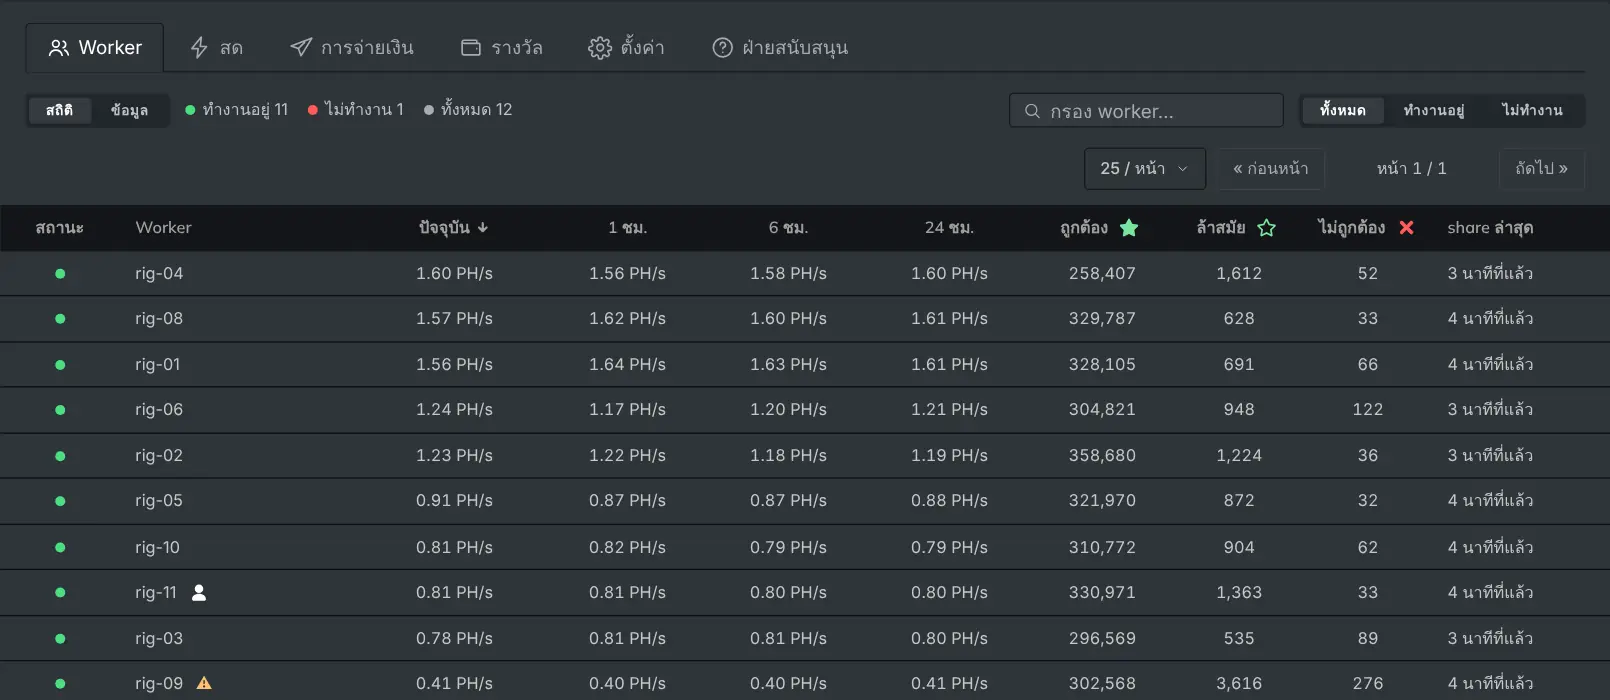Click the search magnifier icon
This screenshot has width=1610, height=700.
[1032, 111]
